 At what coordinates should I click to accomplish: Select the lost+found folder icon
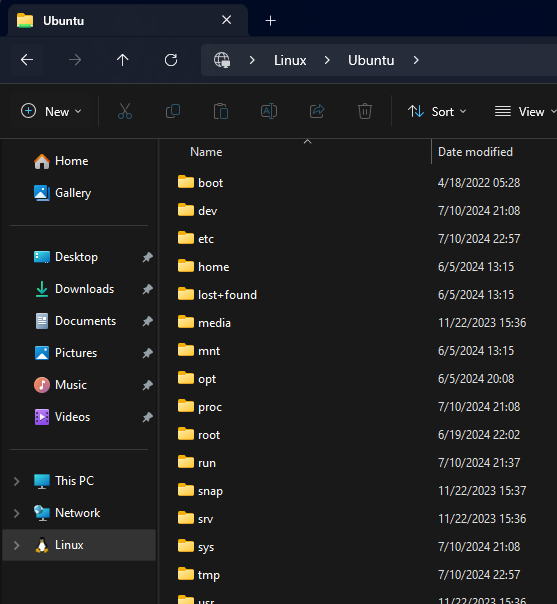click(x=186, y=294)
